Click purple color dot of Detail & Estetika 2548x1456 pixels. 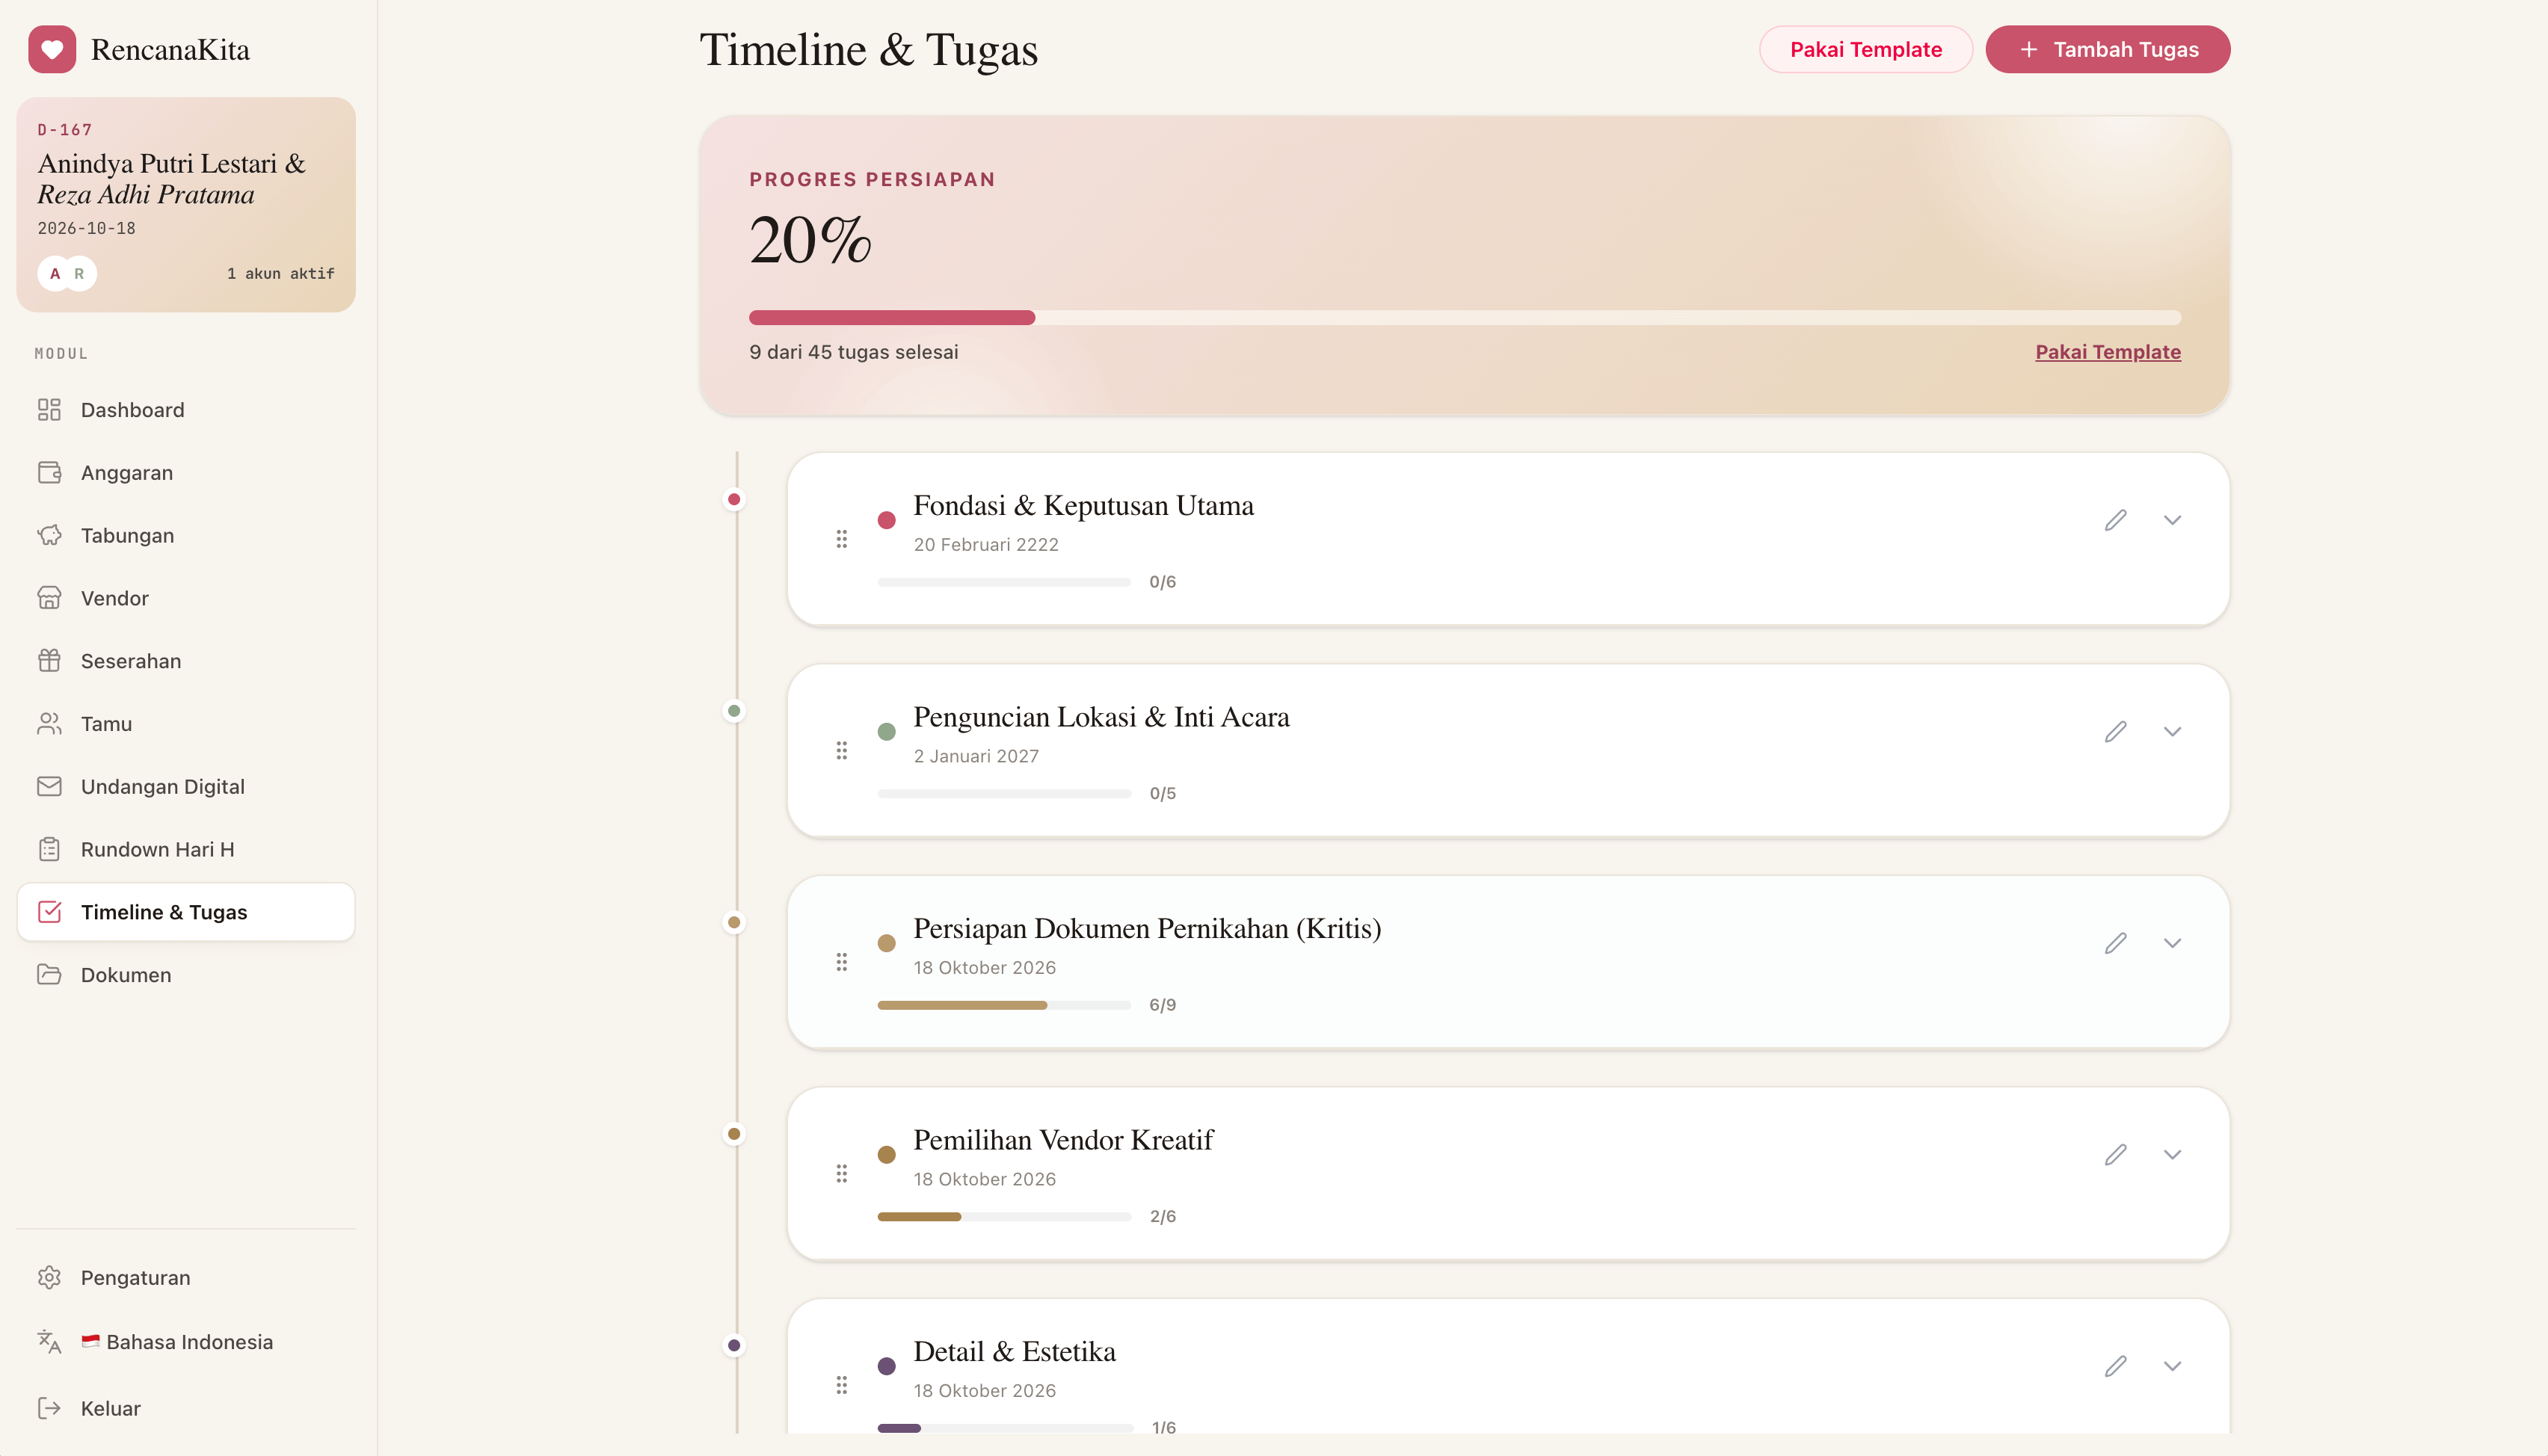pyautogui.click(x=886, y=1366)
